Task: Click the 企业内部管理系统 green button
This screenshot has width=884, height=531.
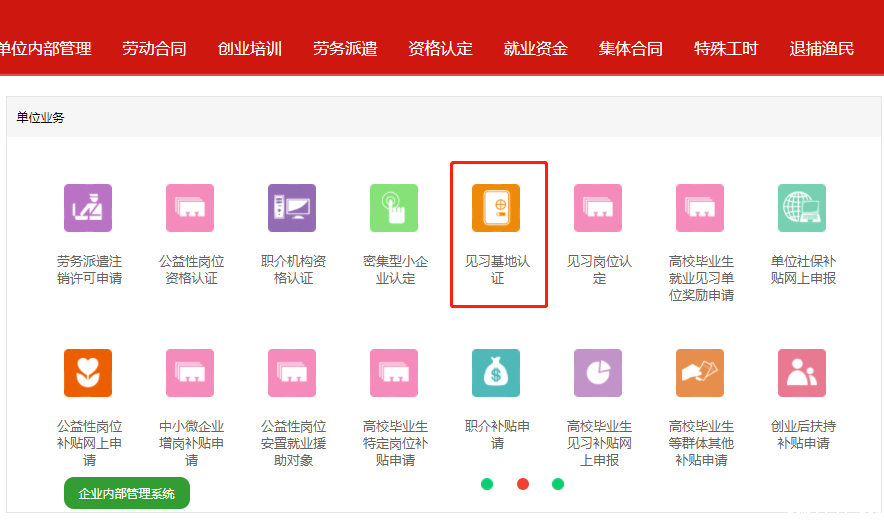Action: tap(127, 493)
